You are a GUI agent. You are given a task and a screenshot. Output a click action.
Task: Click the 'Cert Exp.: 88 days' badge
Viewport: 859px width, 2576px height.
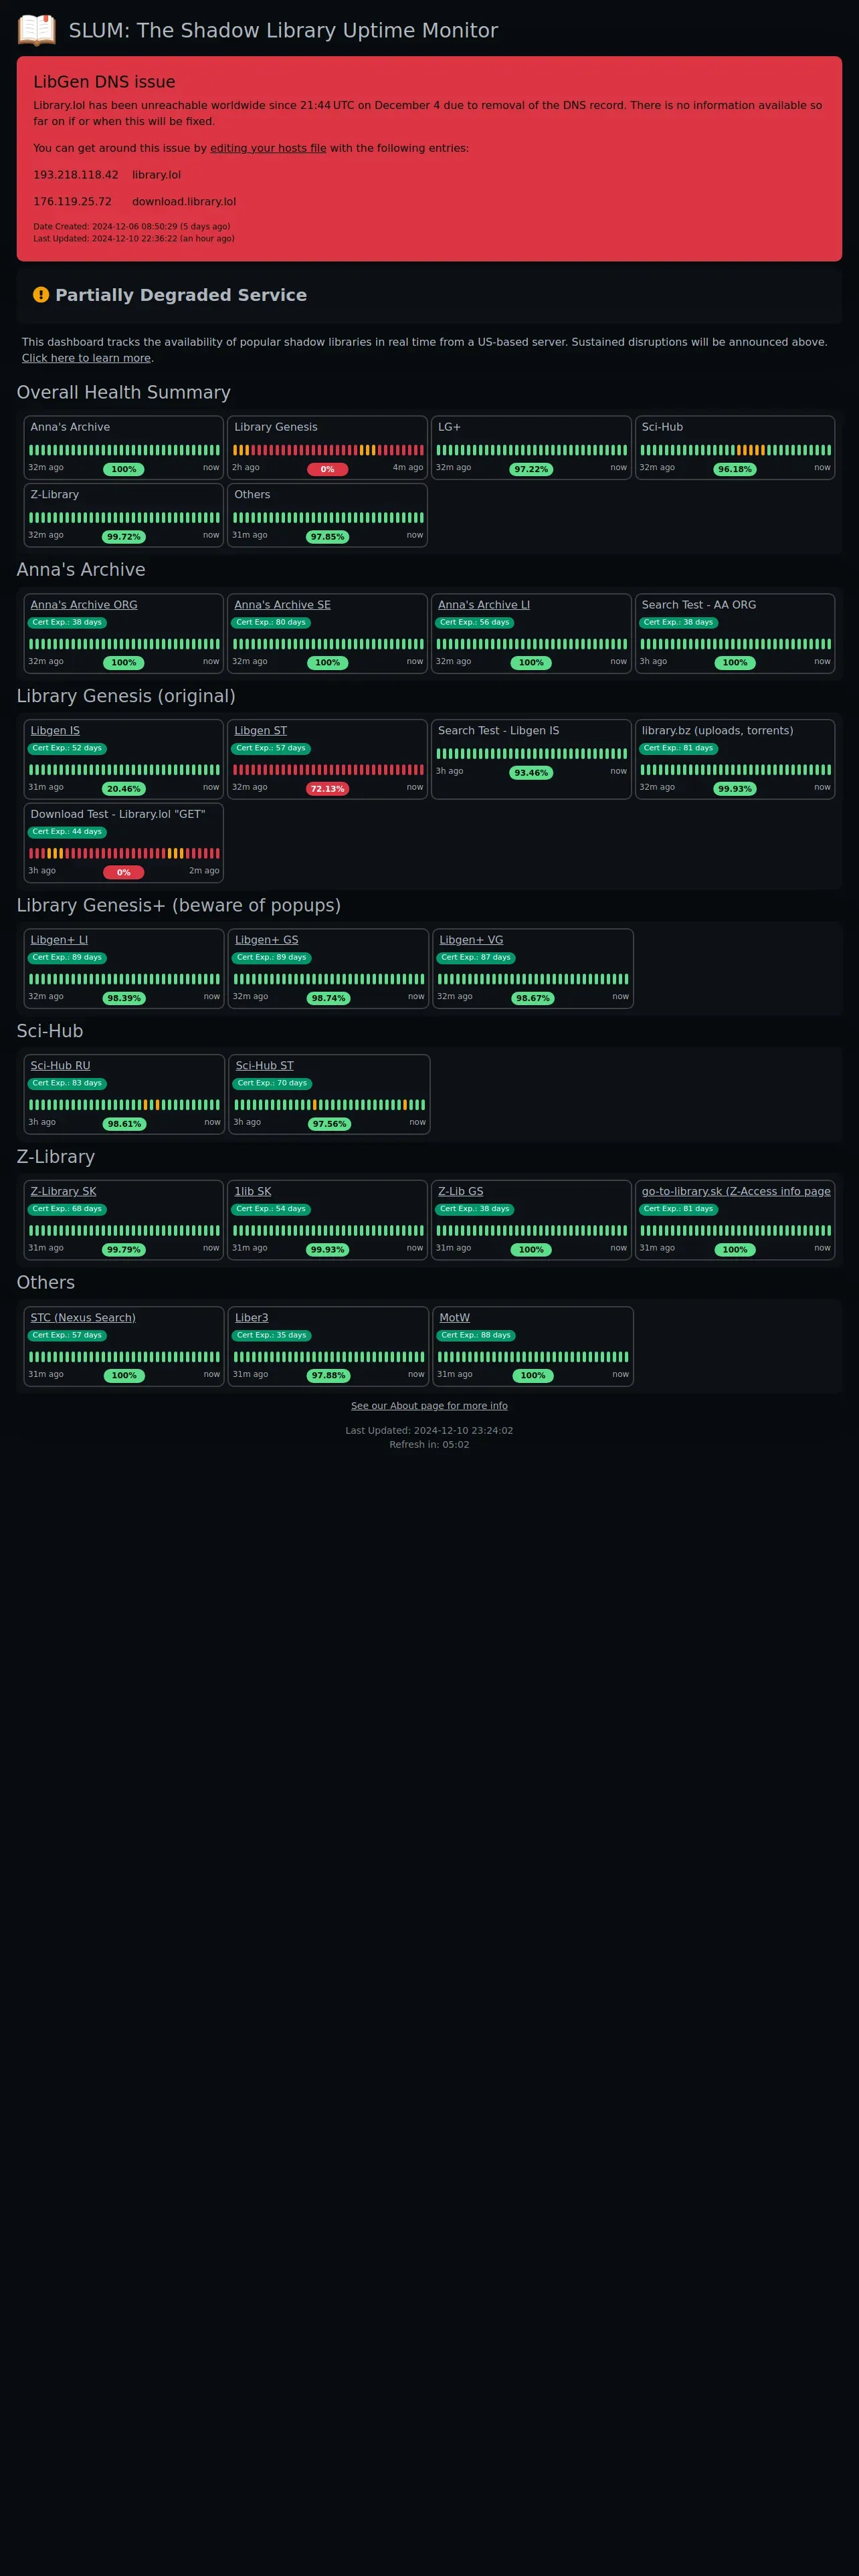tap(476, 1335)
